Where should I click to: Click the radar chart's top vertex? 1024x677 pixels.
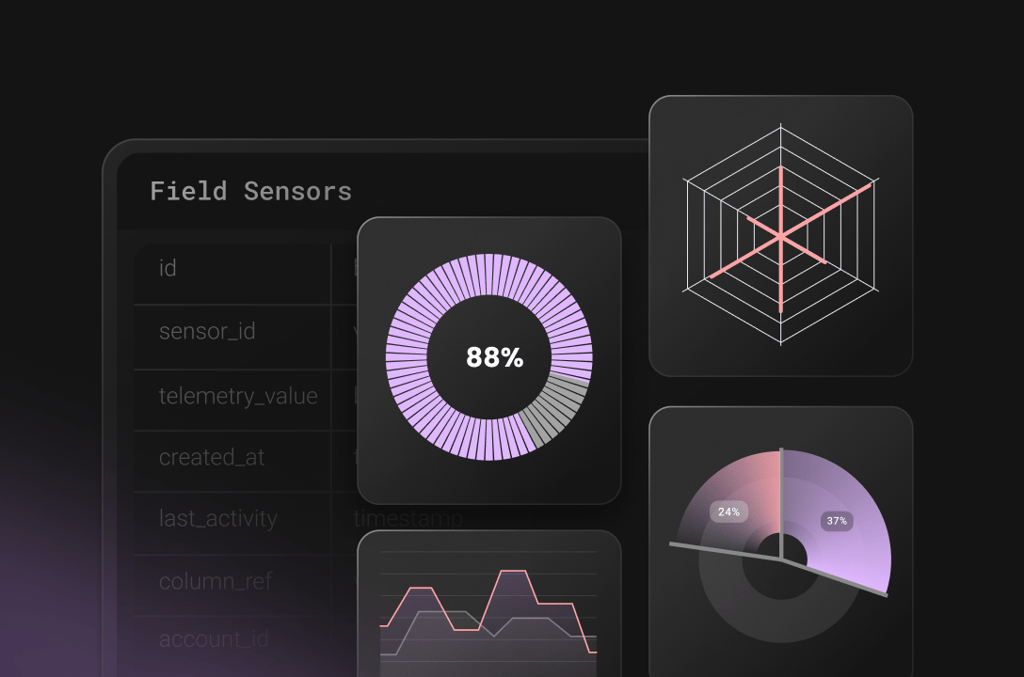tap(780, 126)
